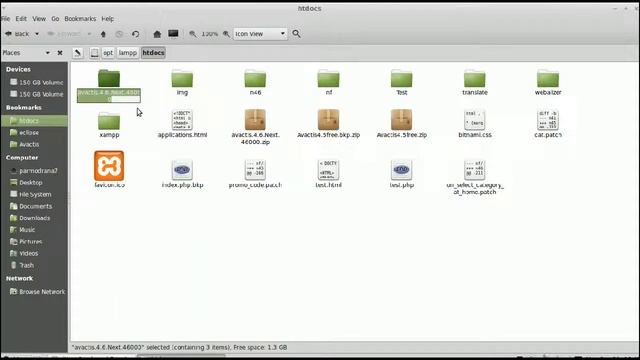This screenshot has height=360, width=640.
Task: Click the folder rename text field
Action: (109, 96)
